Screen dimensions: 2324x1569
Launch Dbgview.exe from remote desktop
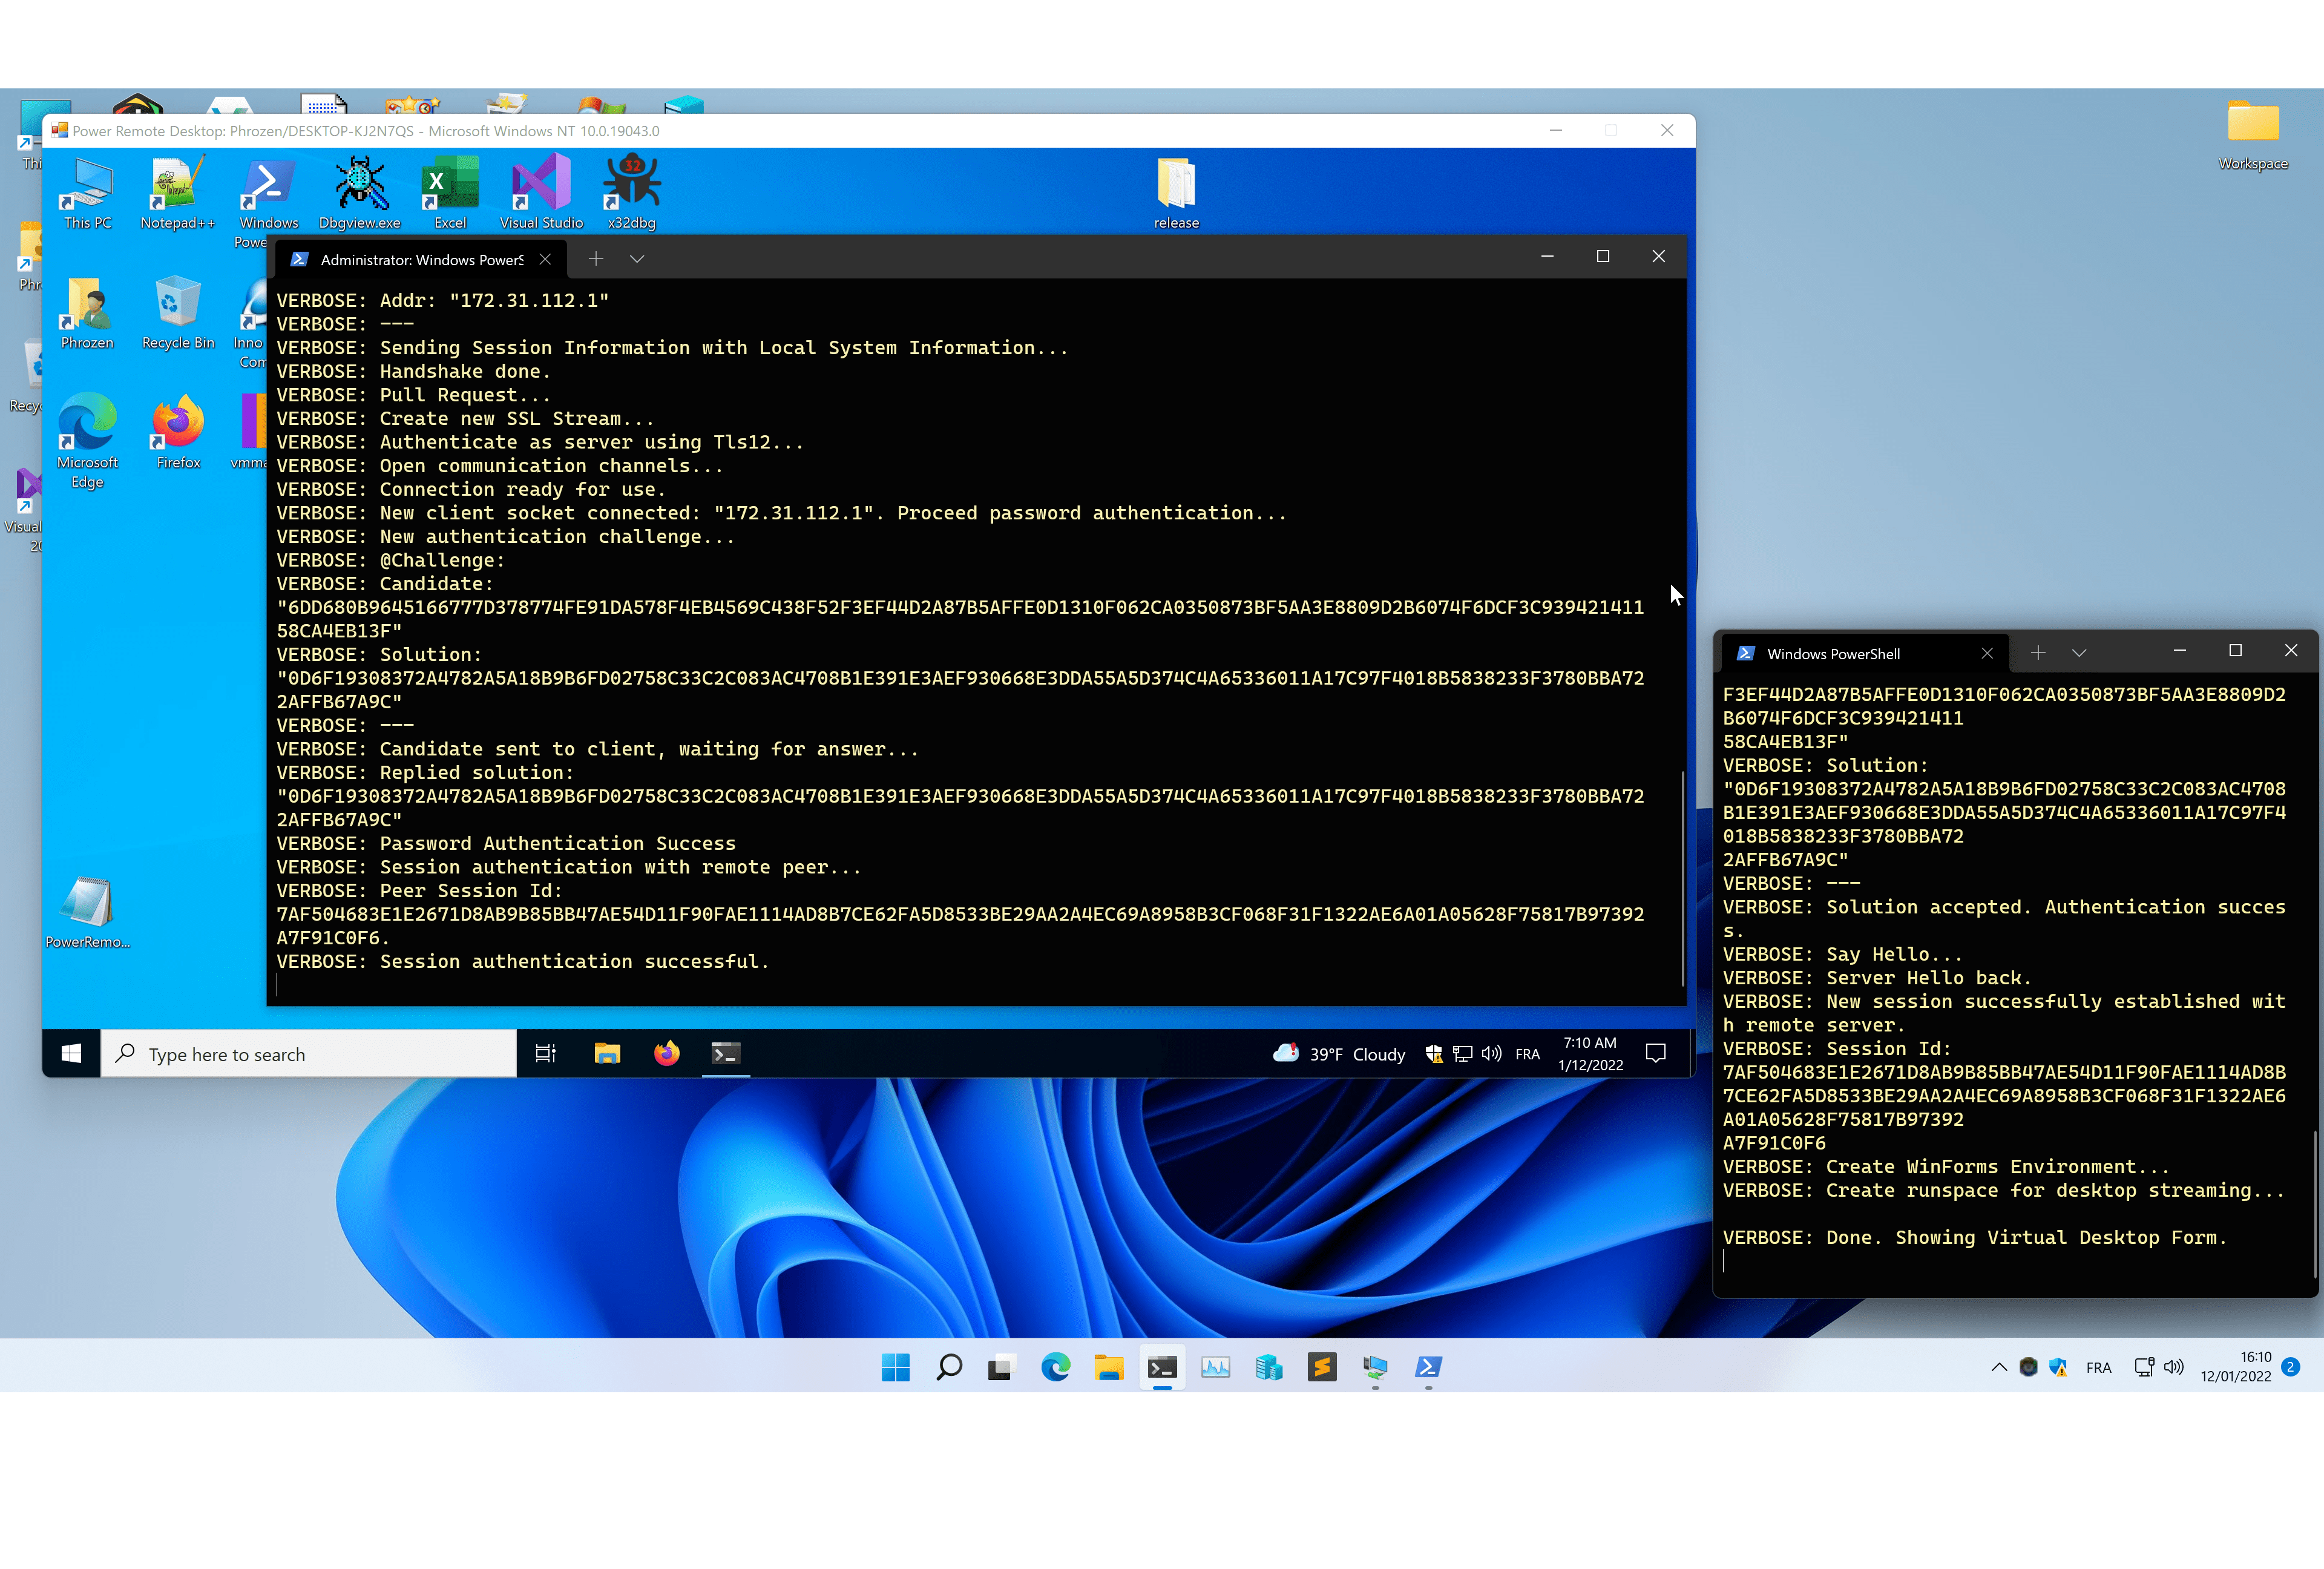(360, 193)
